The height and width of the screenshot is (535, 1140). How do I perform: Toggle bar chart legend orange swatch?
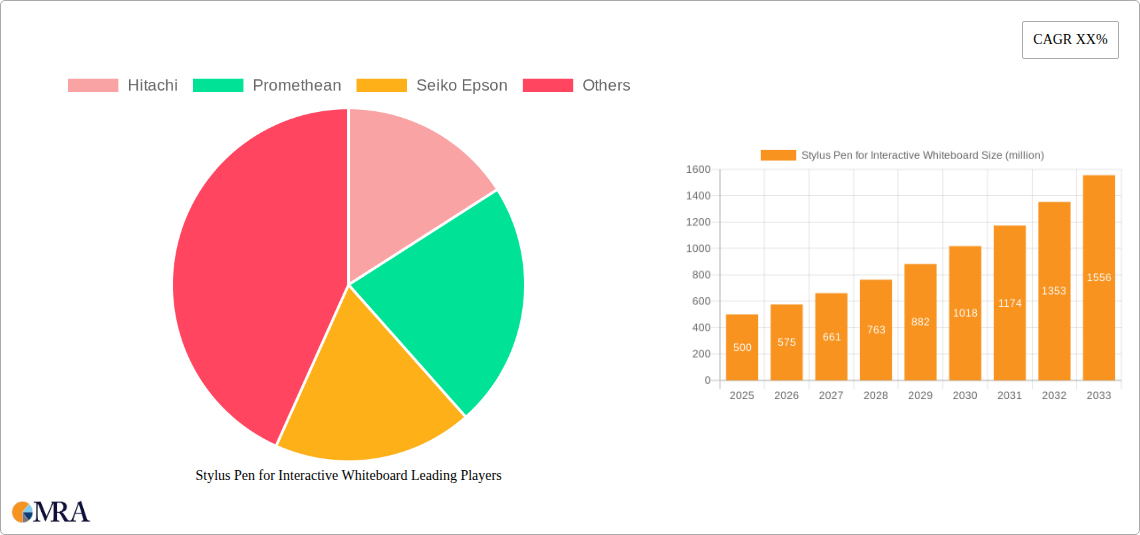[x=778, y=155]
